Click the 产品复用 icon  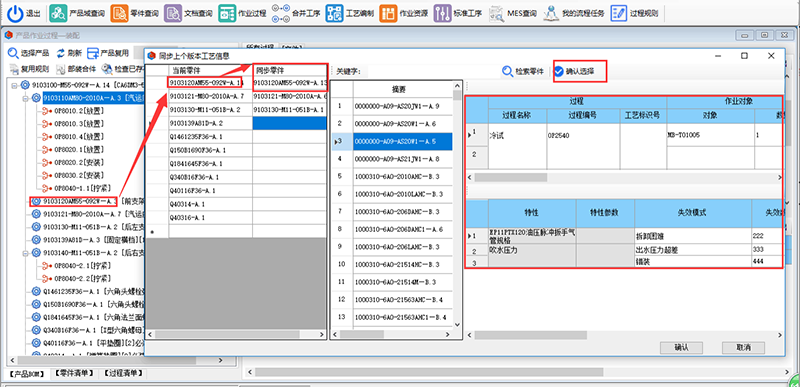pos(92,53)
